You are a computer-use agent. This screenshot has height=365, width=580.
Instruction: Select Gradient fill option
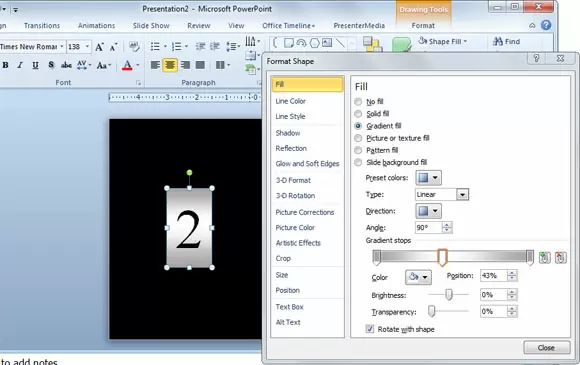coord(358,126)
